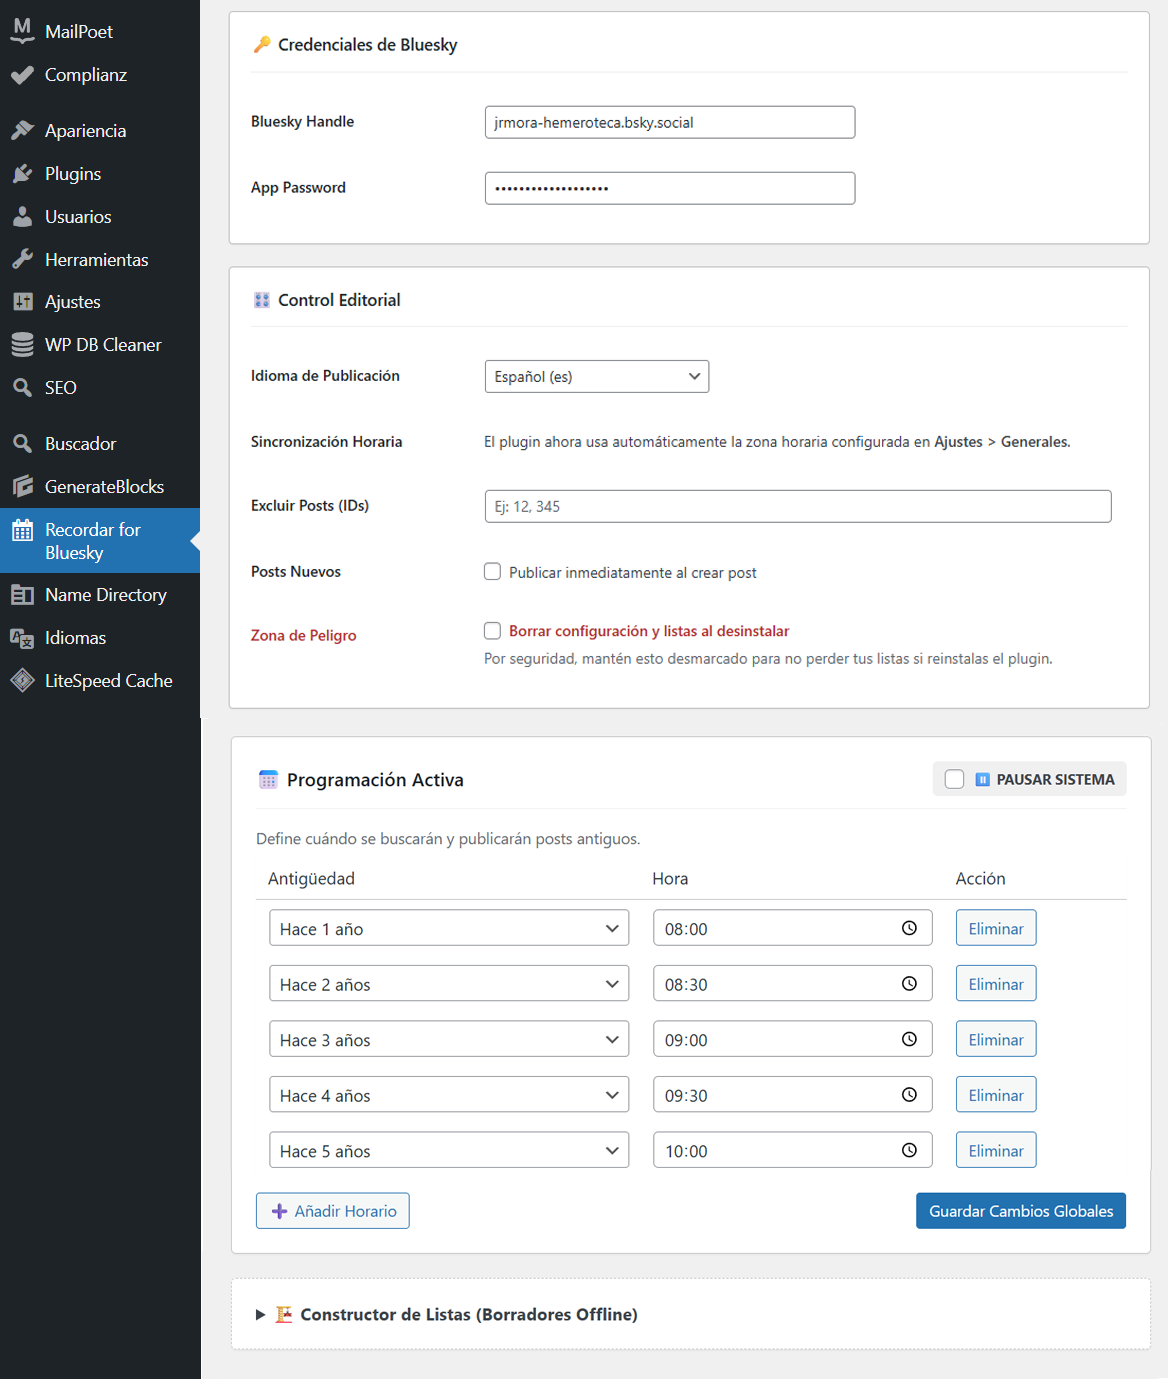Enable Publicar inmediatamente al crear post

[x=492, y=572]
